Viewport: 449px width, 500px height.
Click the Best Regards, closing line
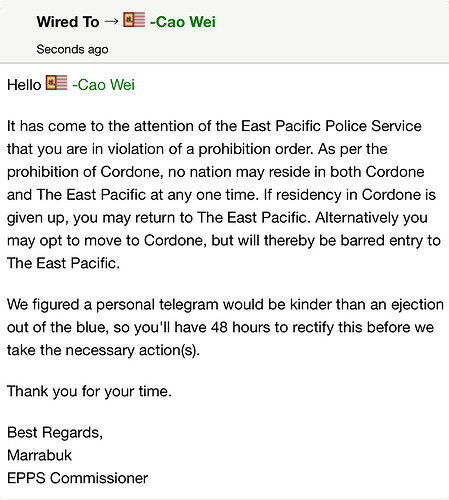pyautogui.click(x=55, y=433)
